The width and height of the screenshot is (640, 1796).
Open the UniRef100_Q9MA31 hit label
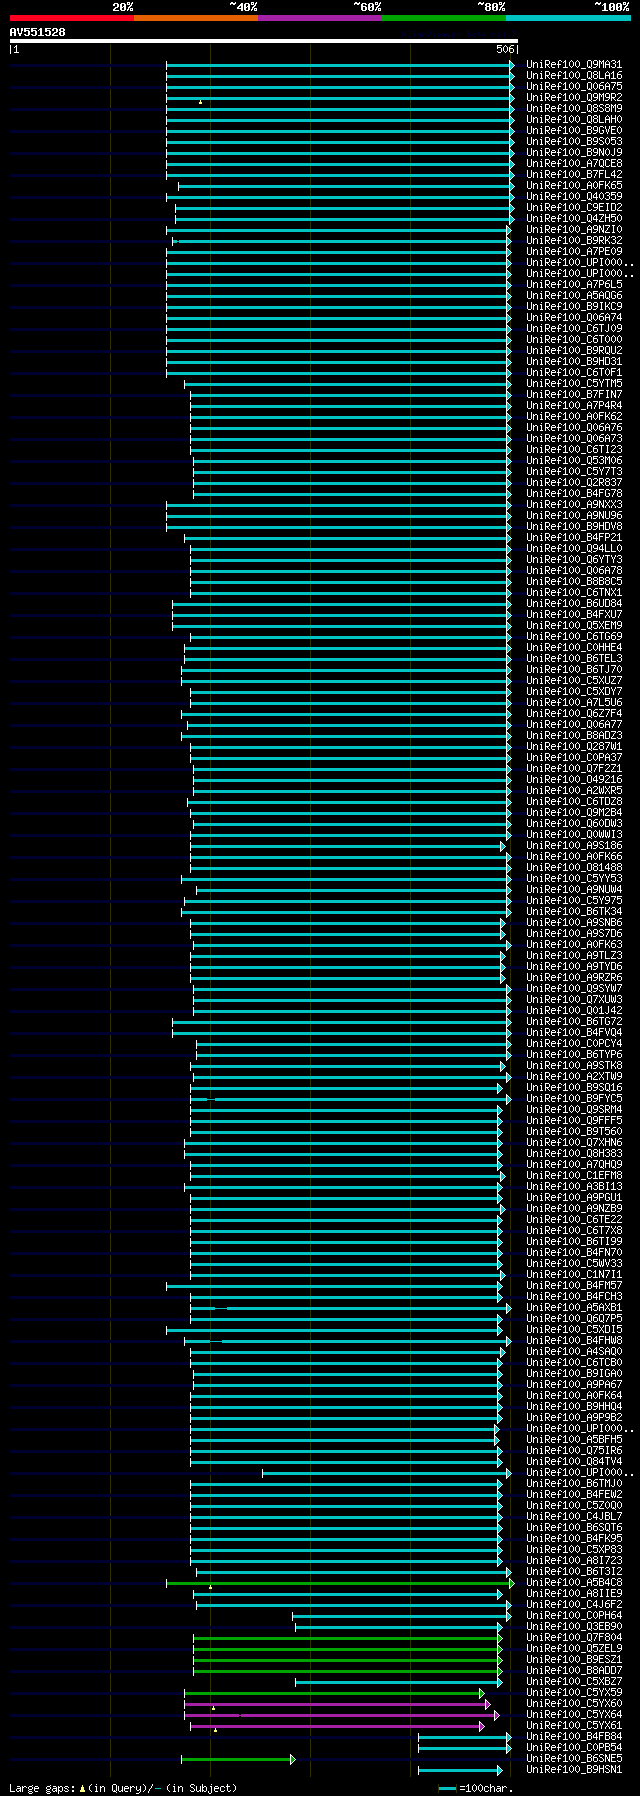coord(574,65)
